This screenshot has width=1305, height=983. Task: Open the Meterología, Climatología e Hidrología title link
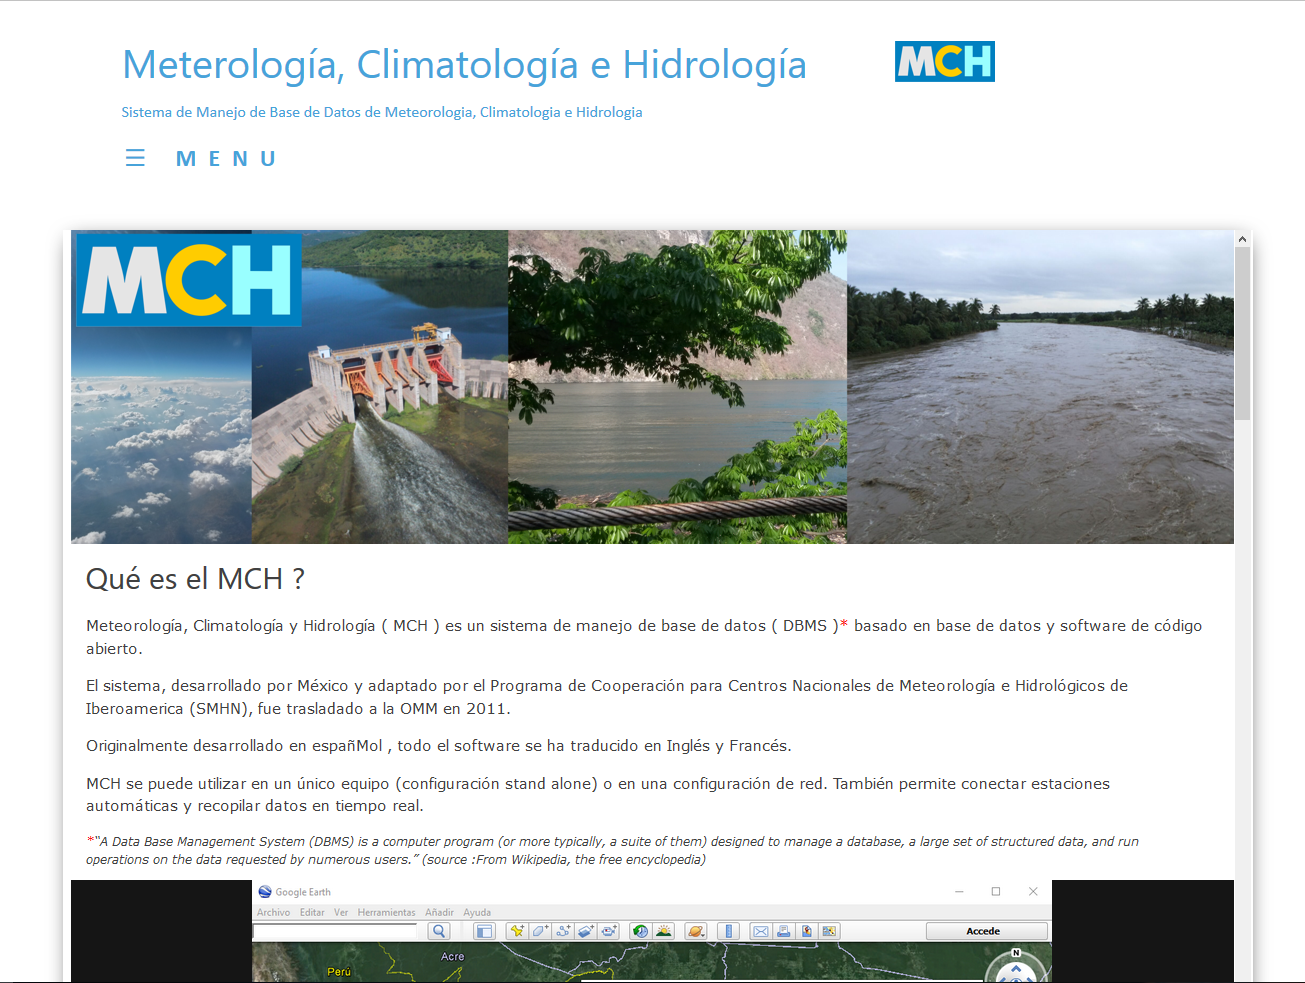[464, 65]
